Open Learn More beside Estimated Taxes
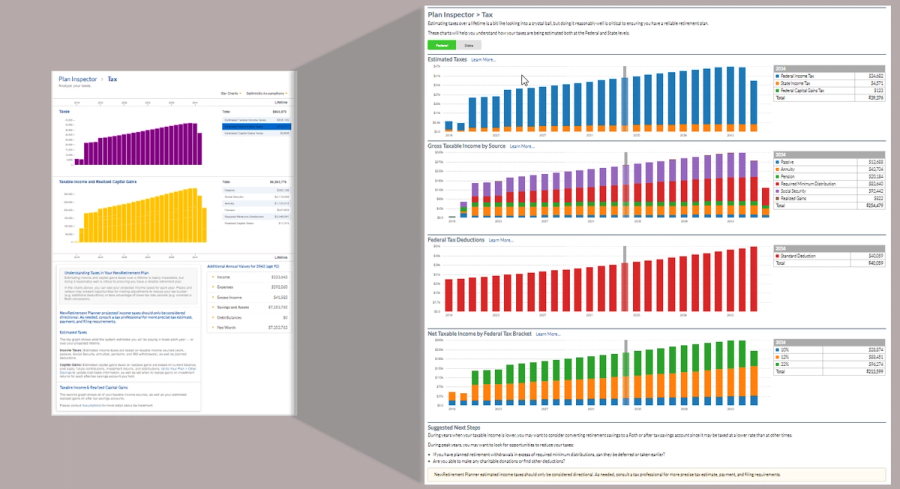Image resolution: width=900 pixels, height=489 pixels. click(x=483, y=60)
